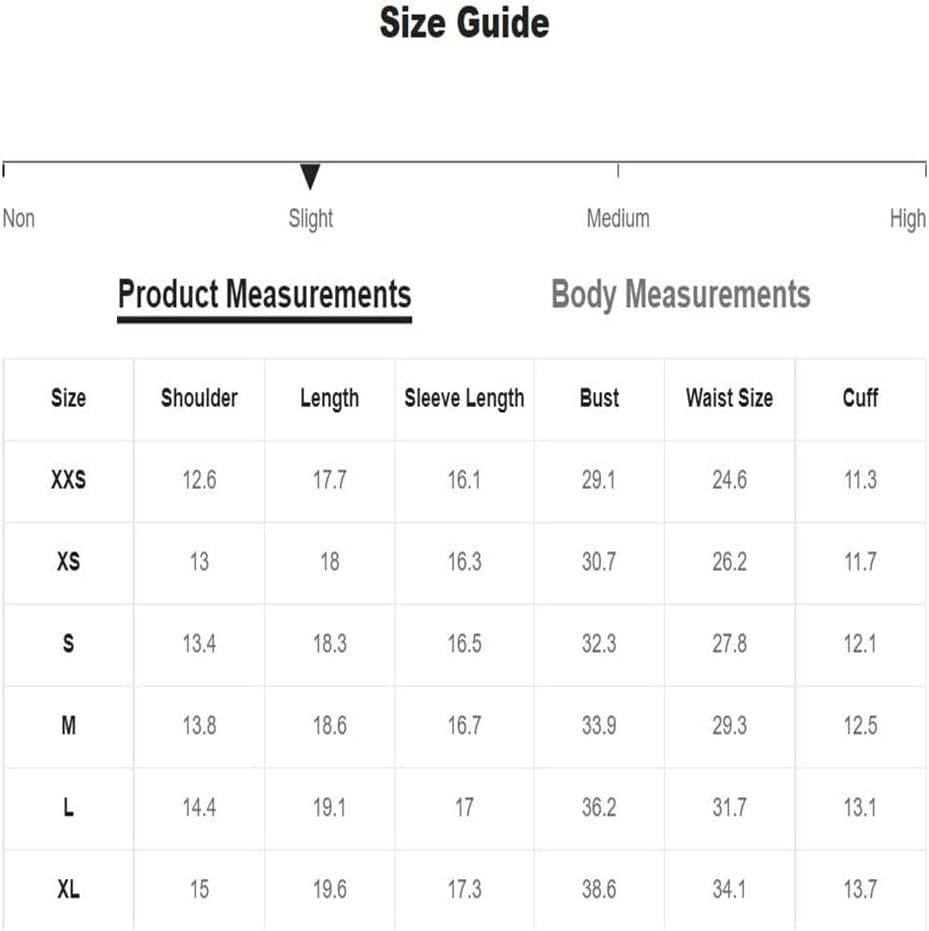Click the Slight stretch label

click(310, 219)
